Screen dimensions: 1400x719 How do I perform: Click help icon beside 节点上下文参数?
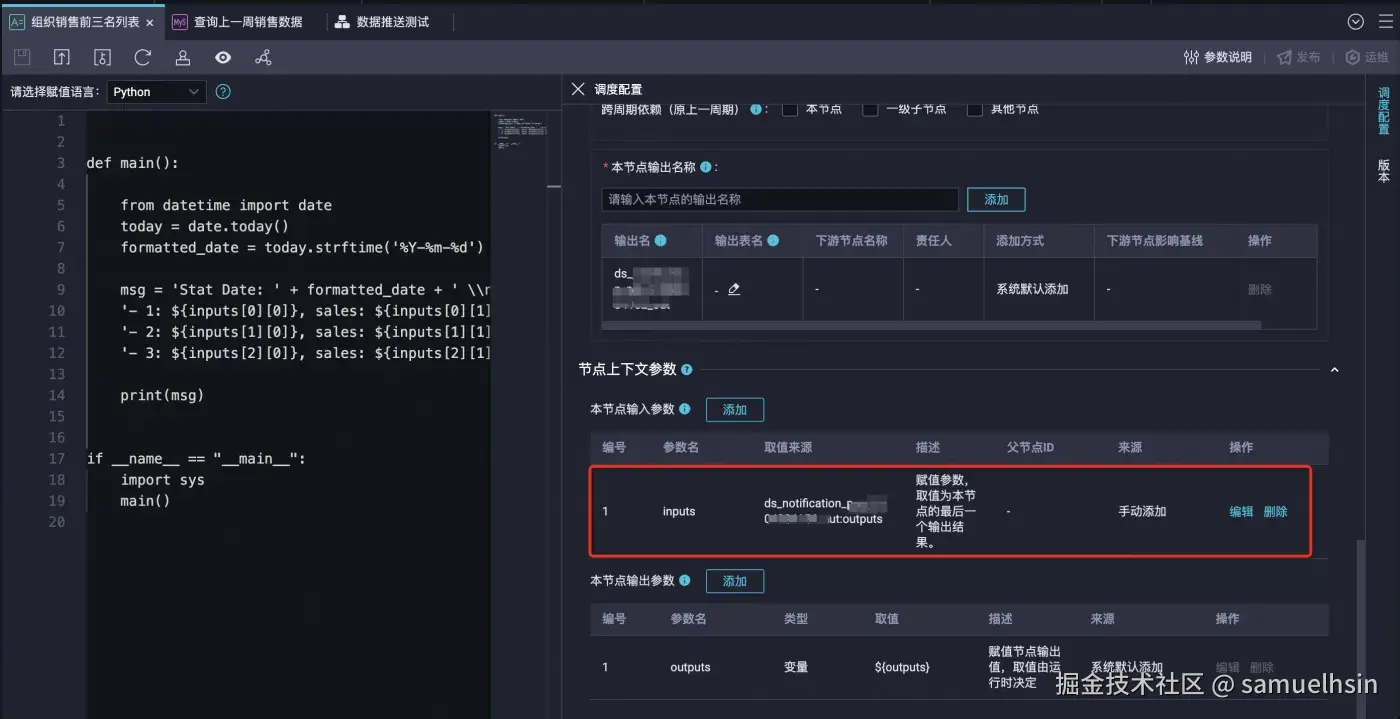686,370
